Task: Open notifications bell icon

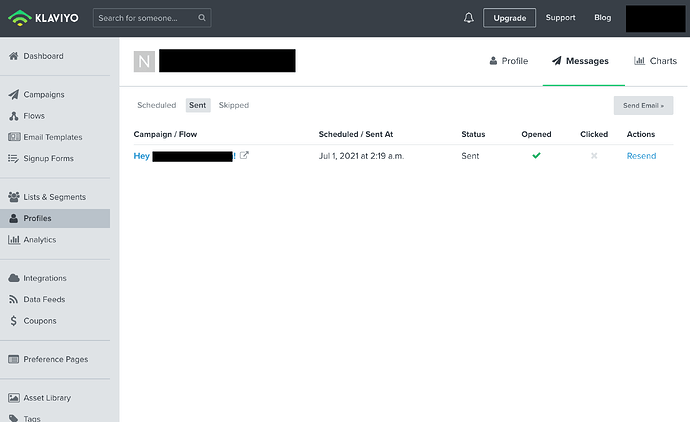Action: (x=469, y=18)
